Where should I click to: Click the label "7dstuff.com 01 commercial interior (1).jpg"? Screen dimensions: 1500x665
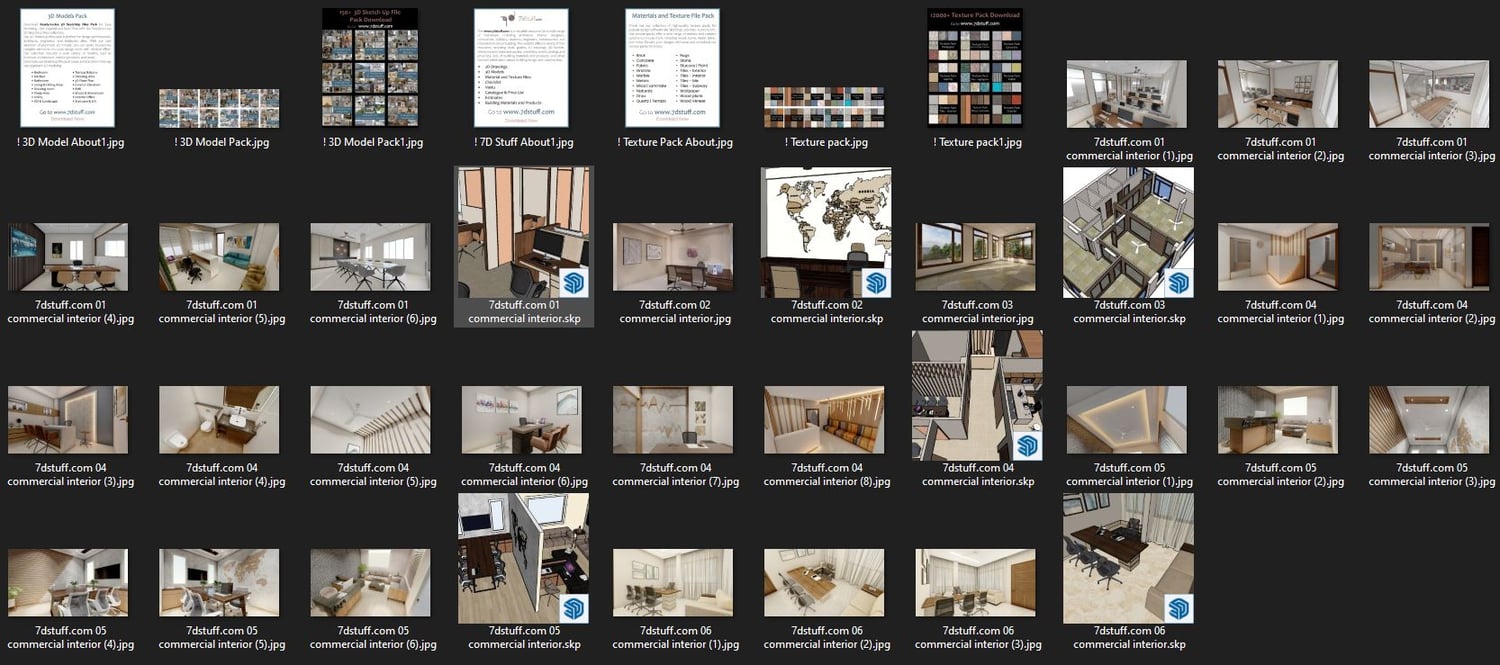(x=1129, y=149)
